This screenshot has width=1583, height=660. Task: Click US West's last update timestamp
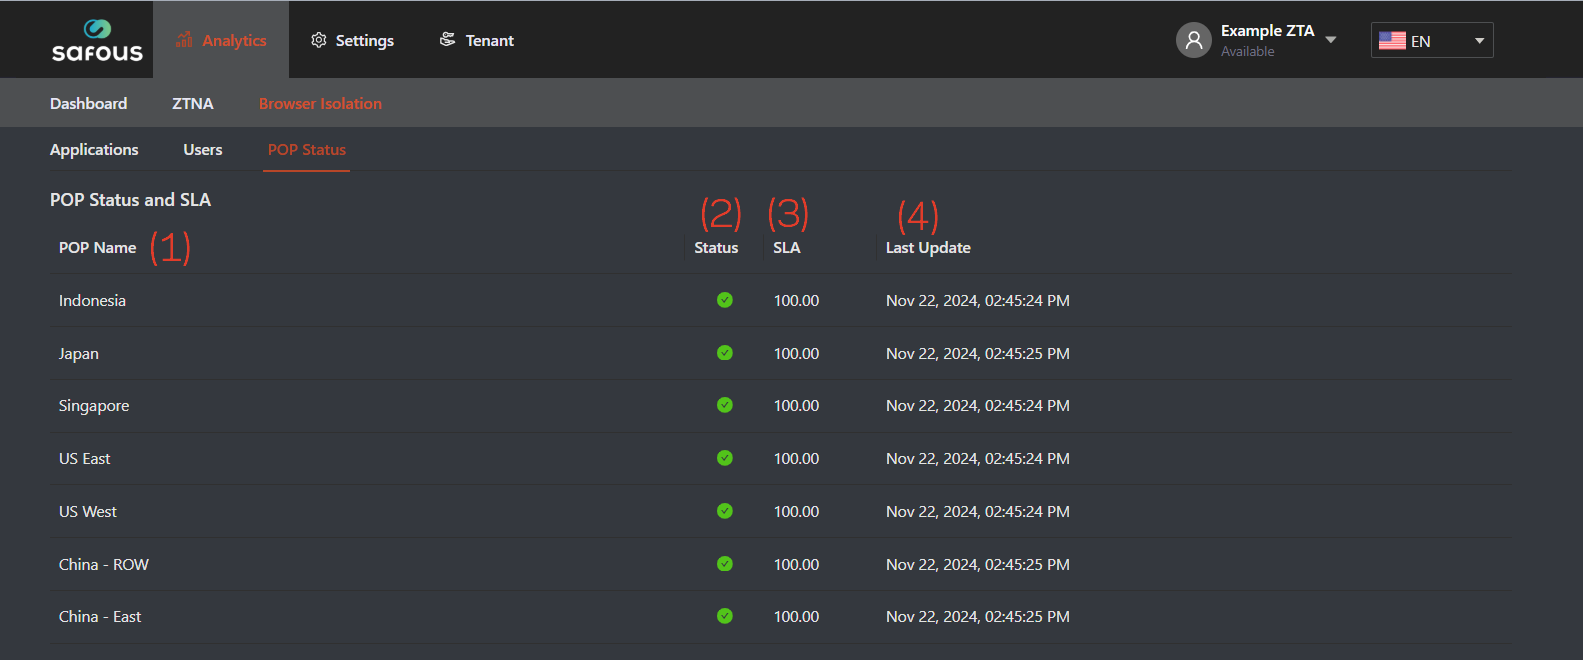click(x=978, y=511)
